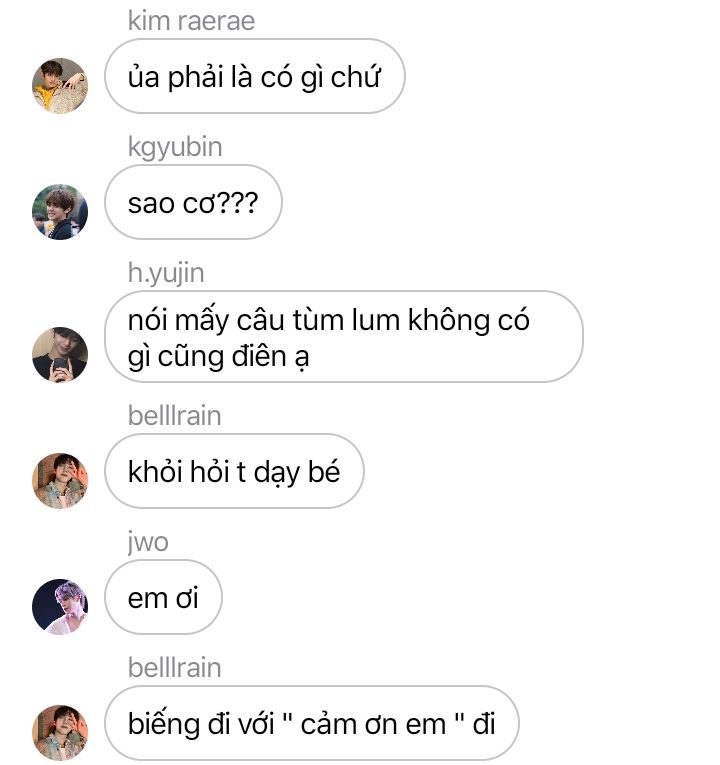The width and height of the screenshot is (720, 765).
Task: Click the username 'kim raerae'
Action: coord(191,21)
